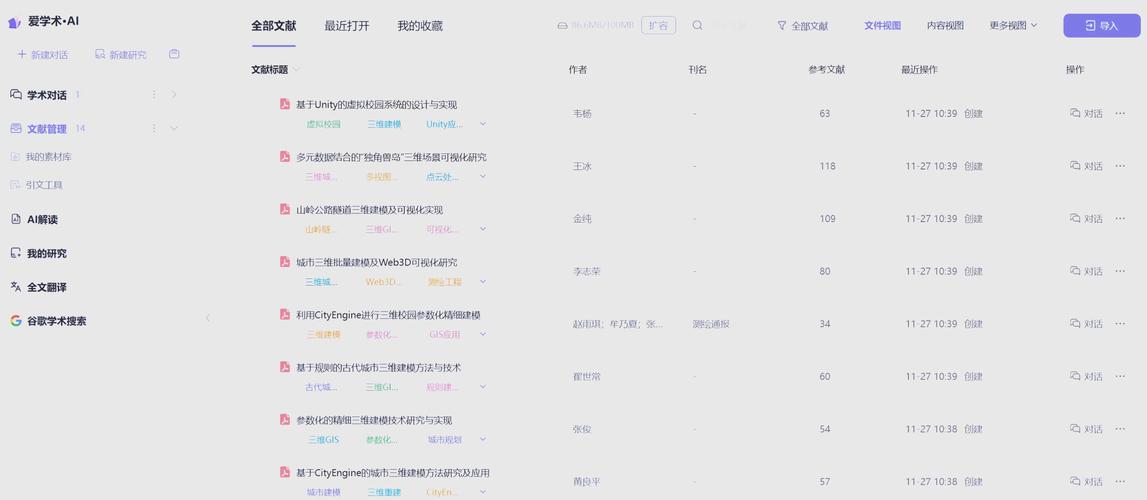The width and height of the screenshot is (1147, 500).
Task: Collapse the left sidebar with the arrow
Action: [208, 318]
